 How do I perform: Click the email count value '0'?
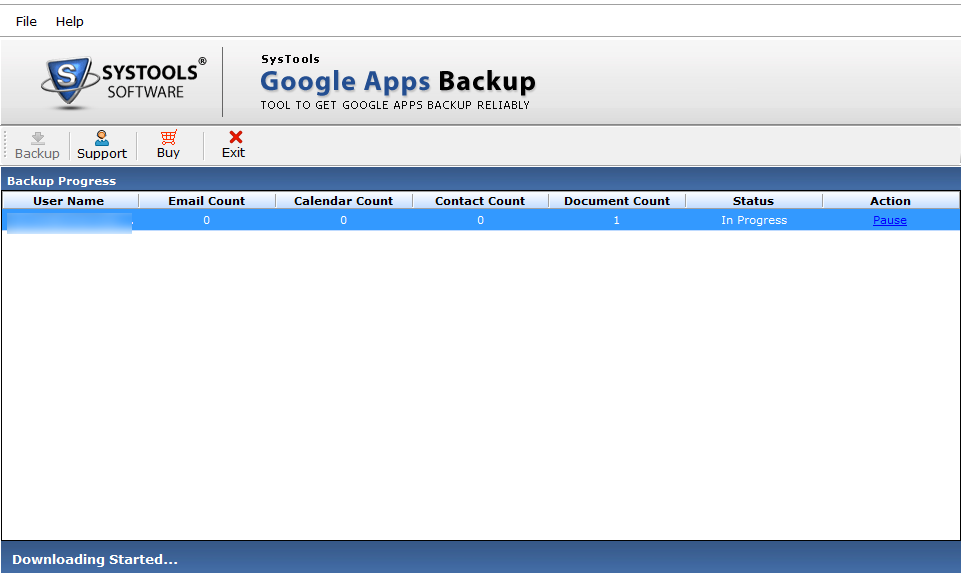click(207, 220)
